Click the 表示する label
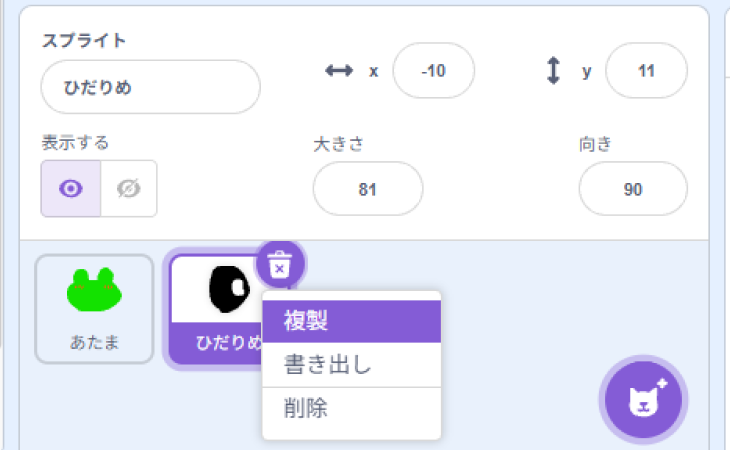 click(x=75, y=142)
